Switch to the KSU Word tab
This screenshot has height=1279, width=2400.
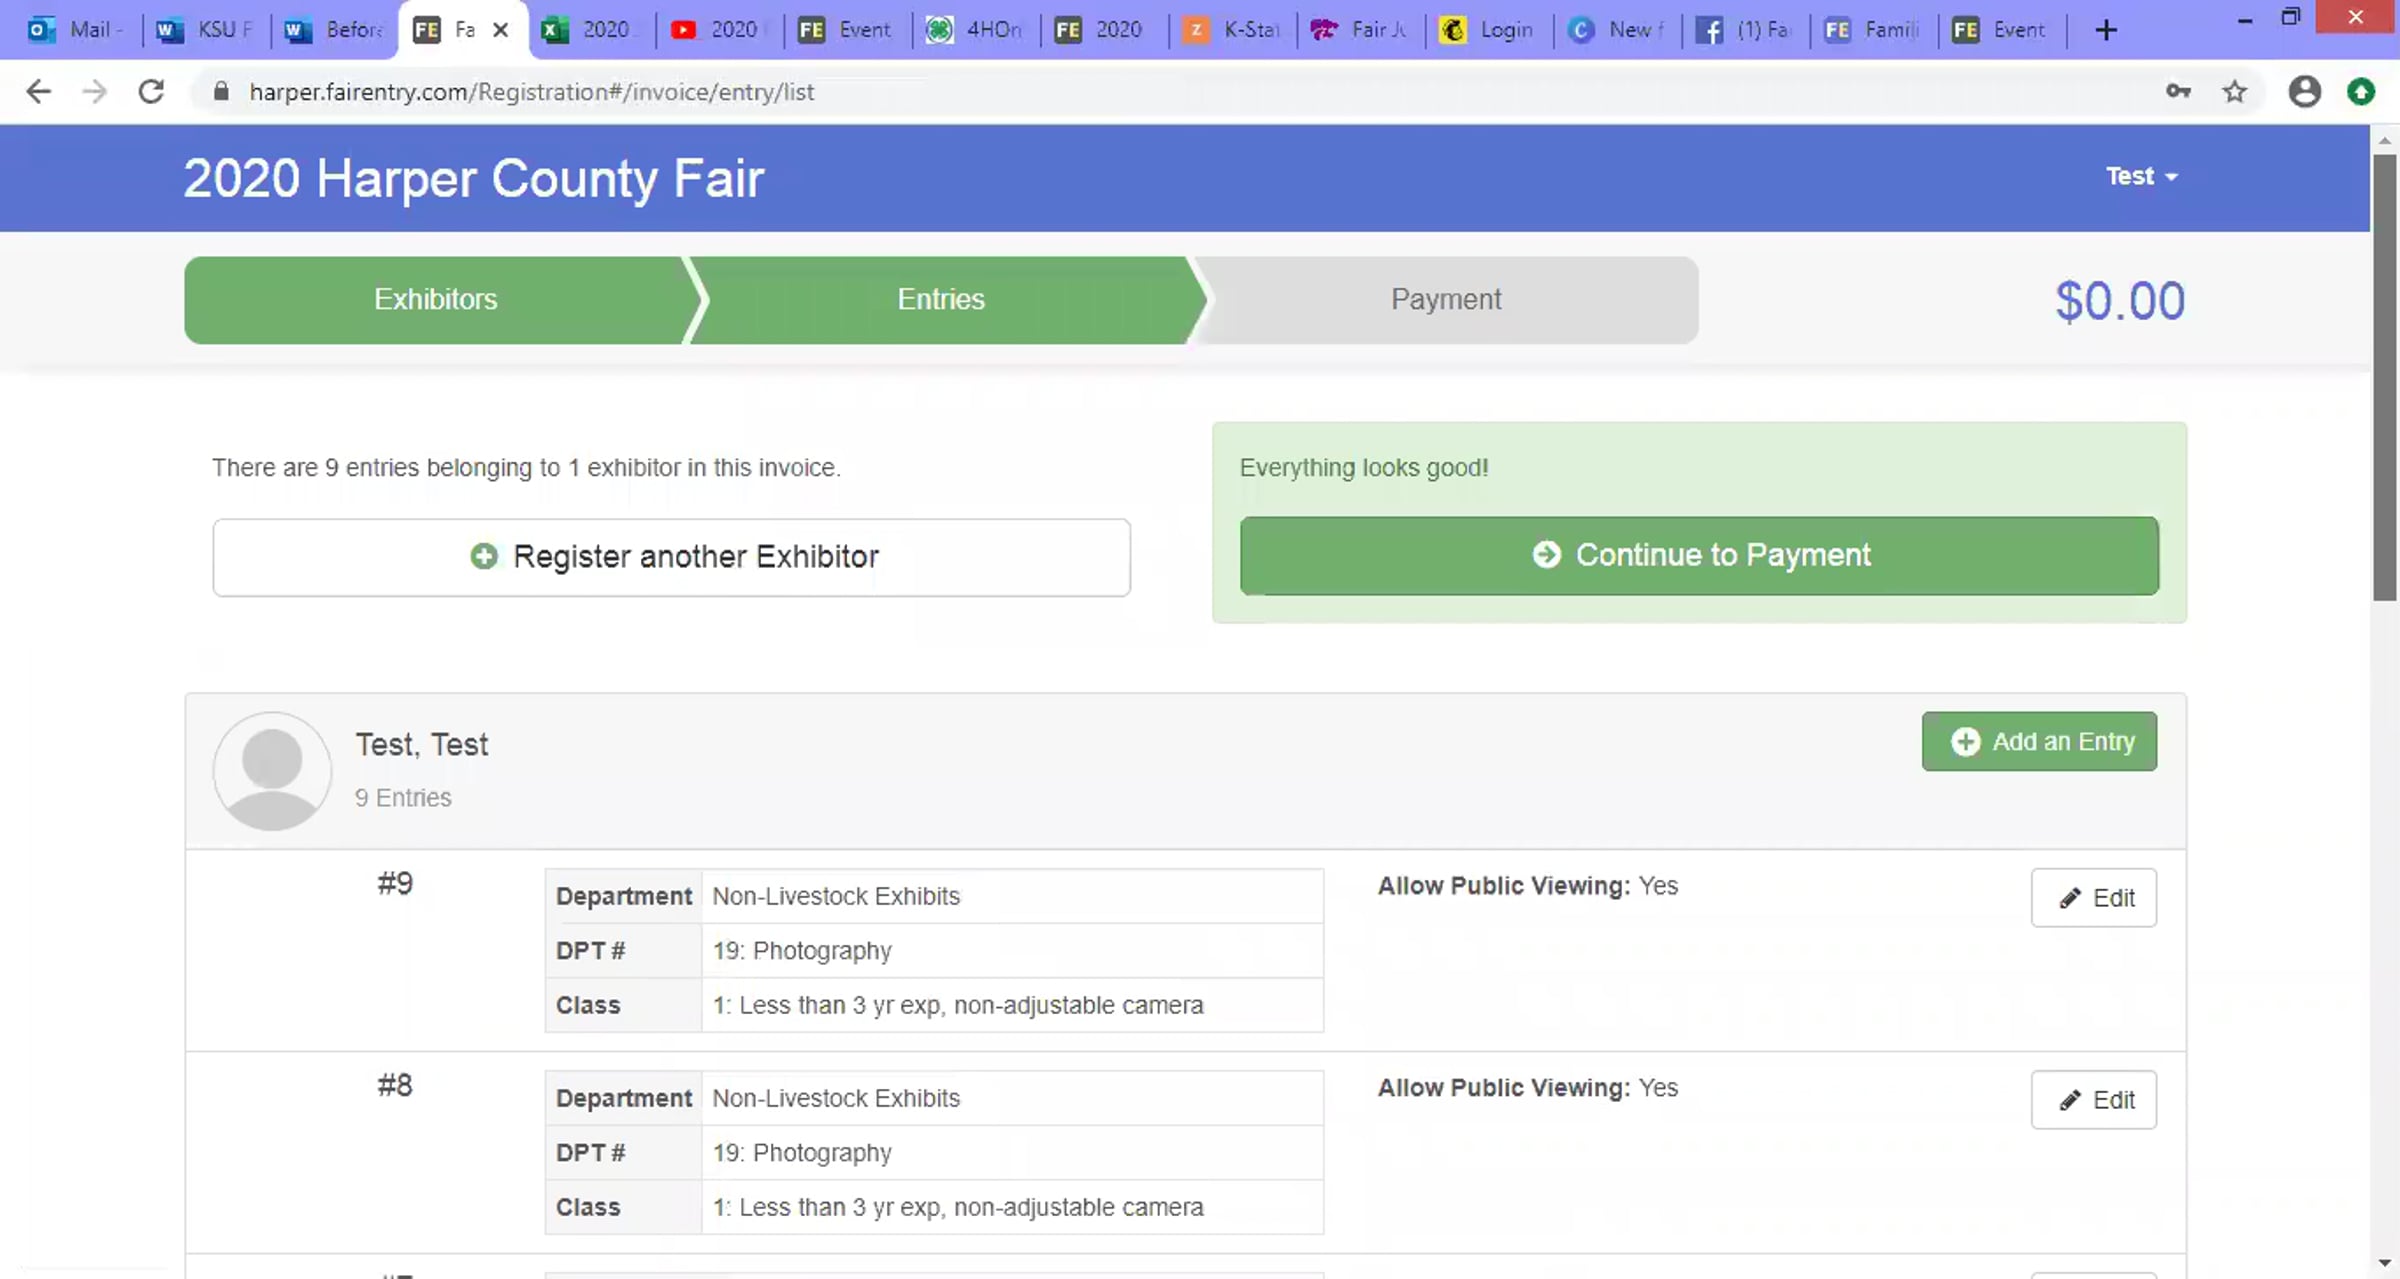206,30
